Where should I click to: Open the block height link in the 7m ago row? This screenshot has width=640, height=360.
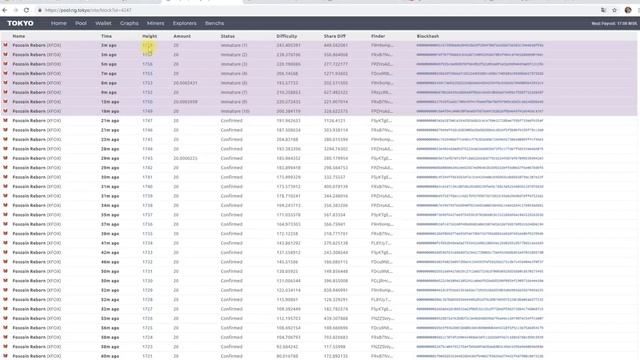pyautogui.click(x=147, y=73)
